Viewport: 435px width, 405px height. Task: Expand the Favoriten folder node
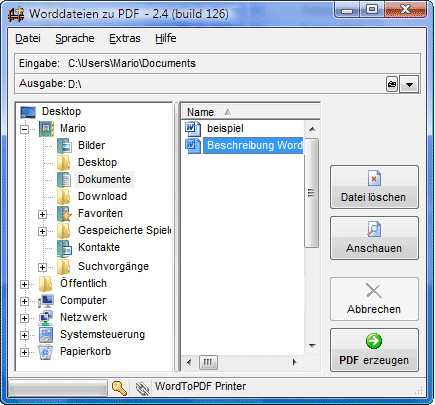[x=42, y=214]
